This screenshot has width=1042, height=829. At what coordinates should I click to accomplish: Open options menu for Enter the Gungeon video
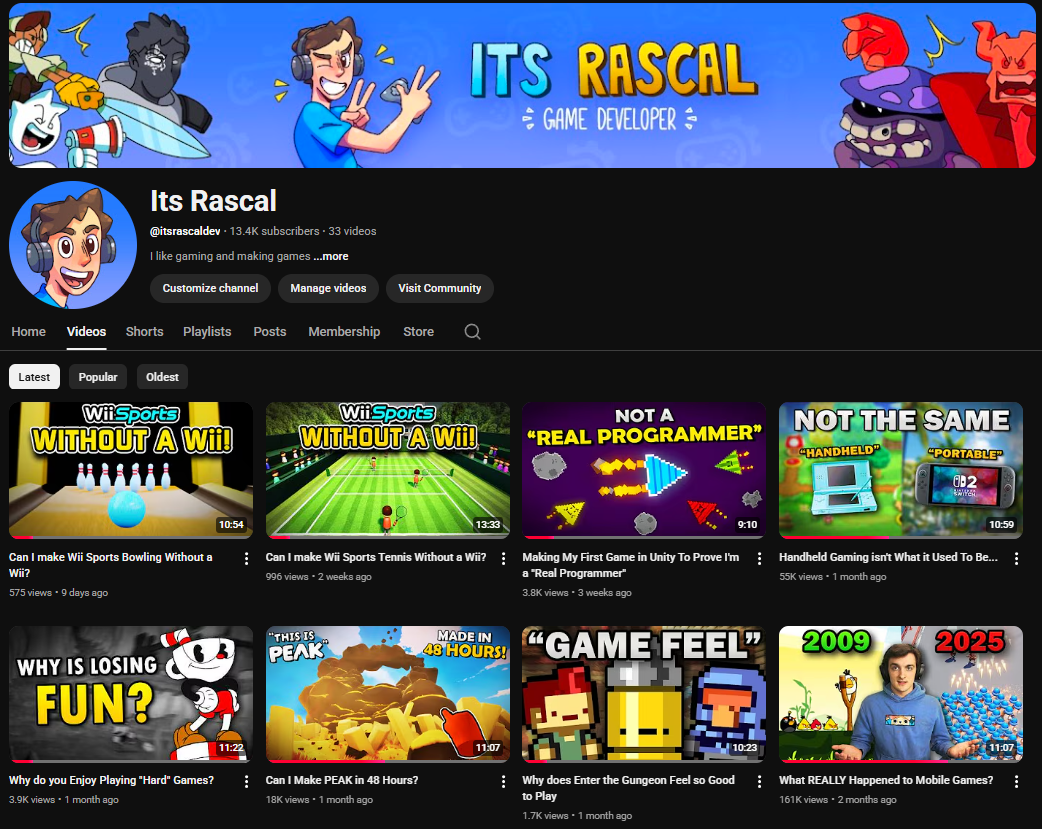click(760, 782)
